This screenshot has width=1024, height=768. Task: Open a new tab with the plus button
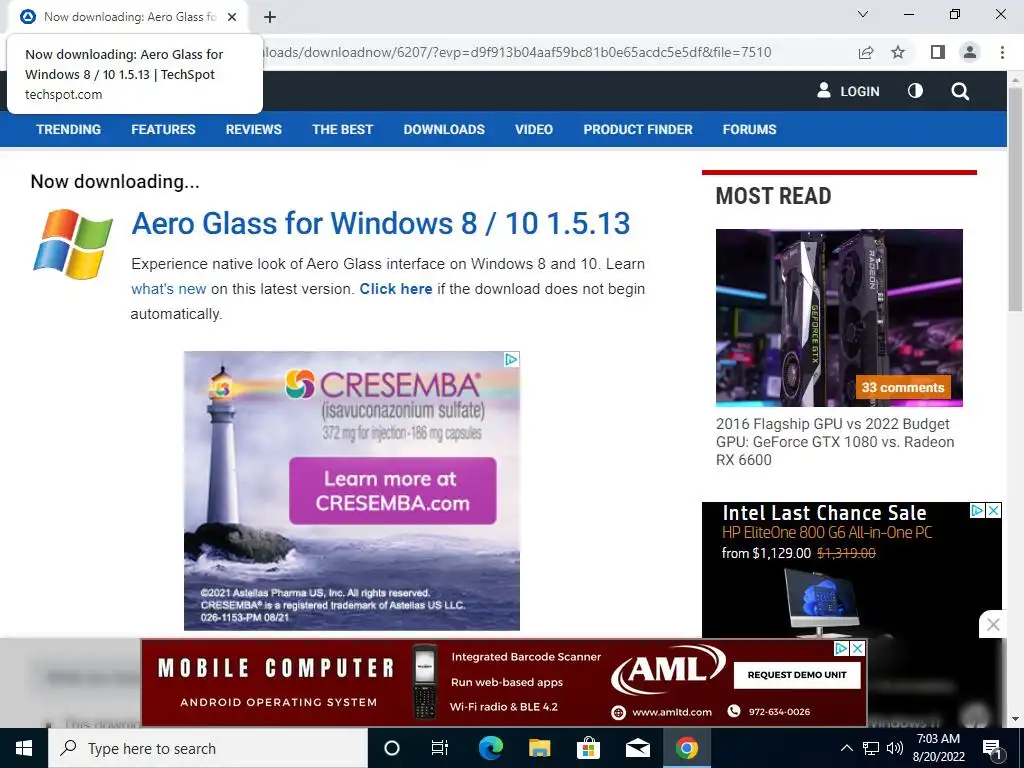[270, 17]
